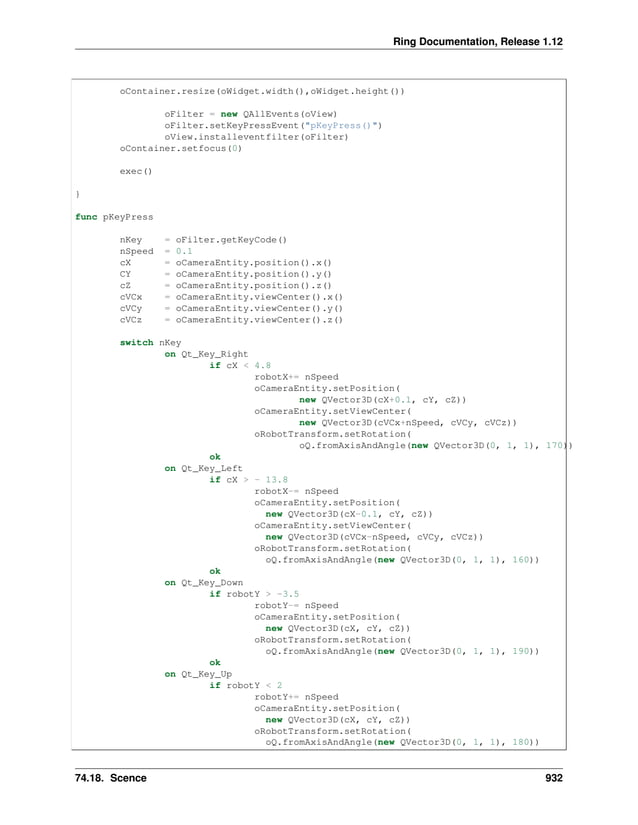
Task: Click page number 932
Action: click(554, 778)
